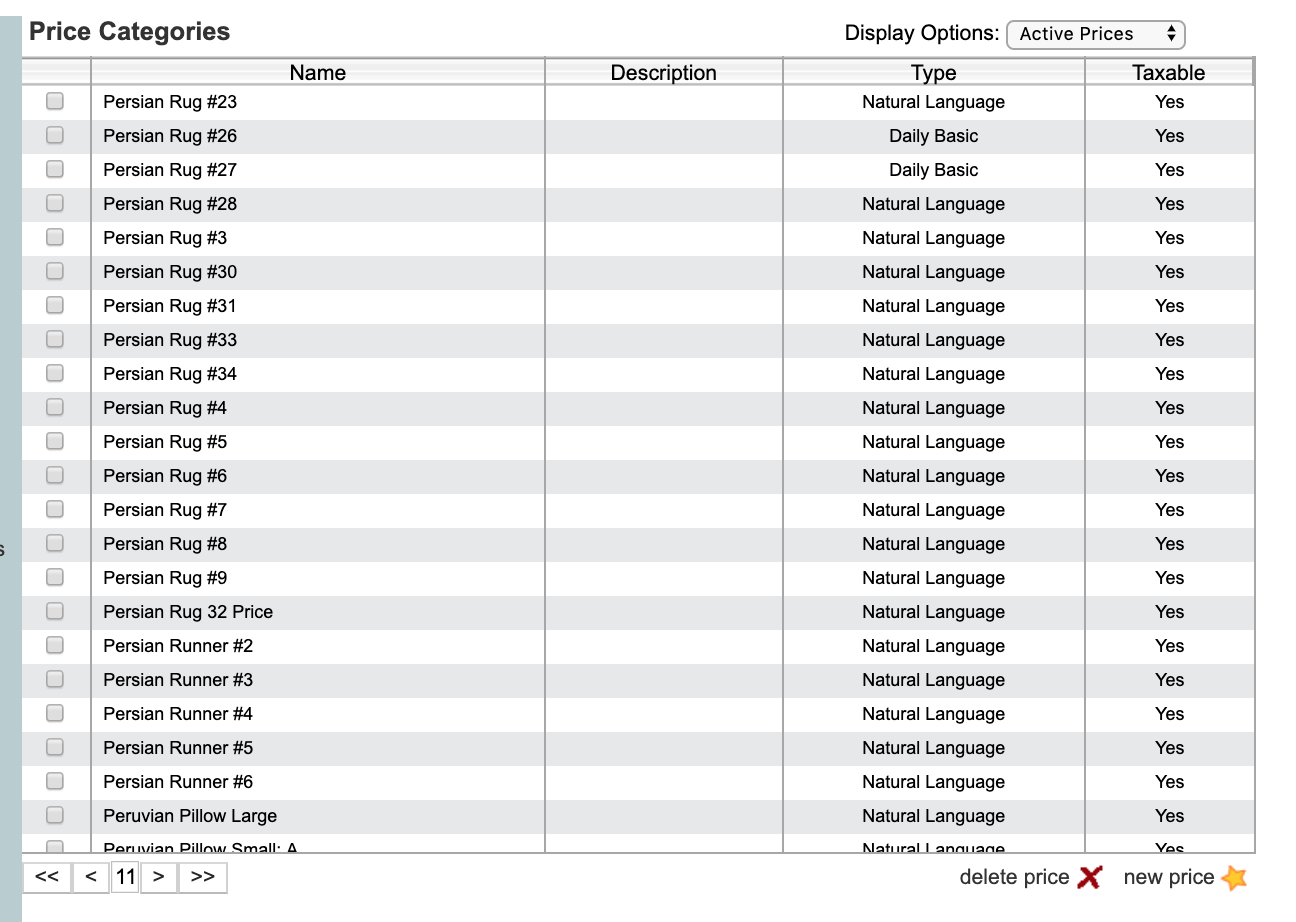Viewport: 1296px width, 922px height.
Task: Click the star new price icon
Action: tap(1235, 878)
